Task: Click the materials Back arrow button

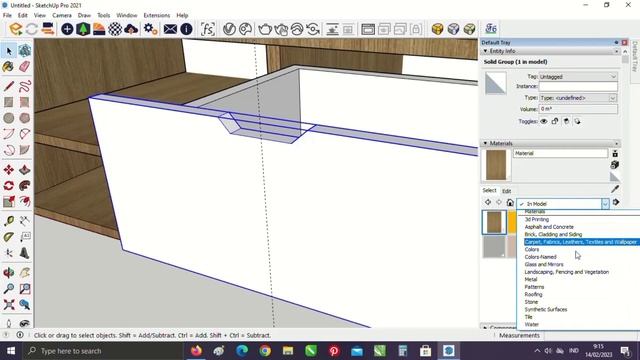Action: [488, 202]
